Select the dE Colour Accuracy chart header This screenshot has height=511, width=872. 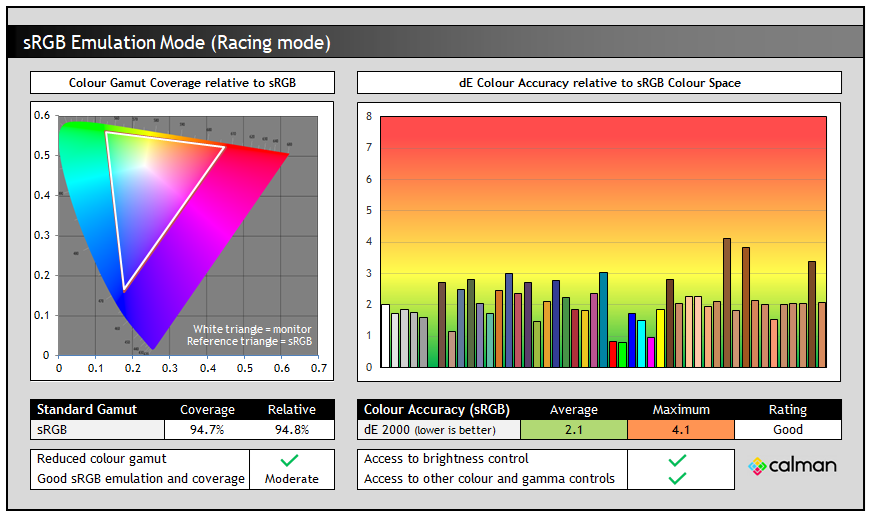(x=598, y=82)
